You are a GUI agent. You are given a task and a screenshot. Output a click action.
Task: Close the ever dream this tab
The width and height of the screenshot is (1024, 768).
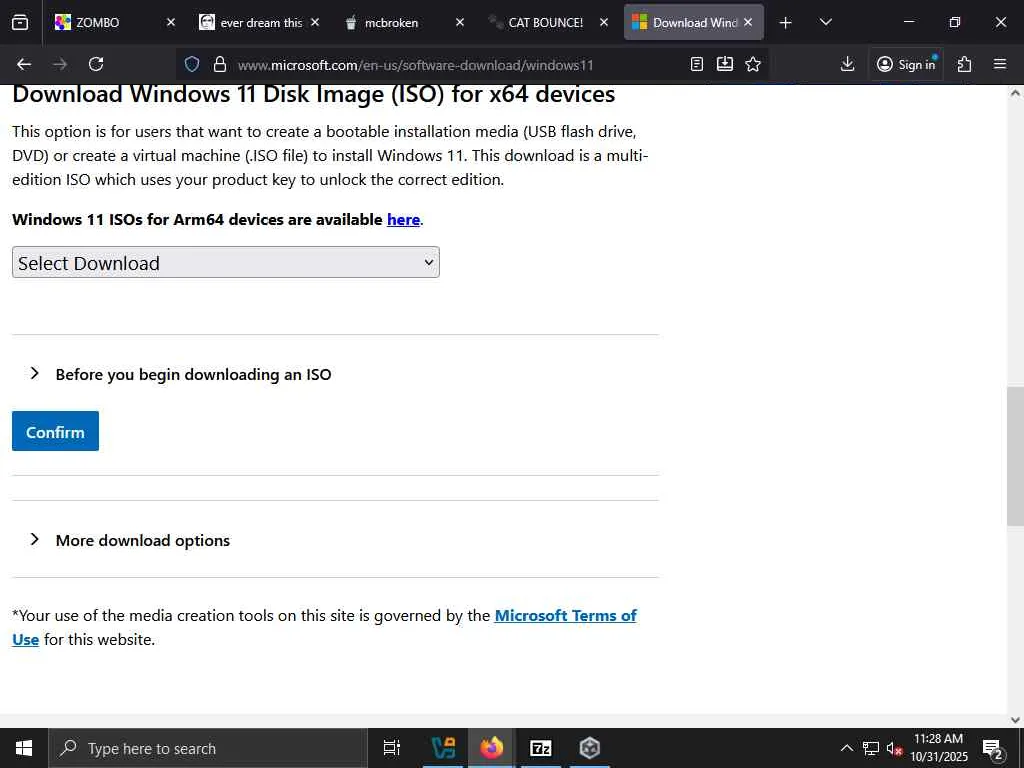(x=315, y=22)
